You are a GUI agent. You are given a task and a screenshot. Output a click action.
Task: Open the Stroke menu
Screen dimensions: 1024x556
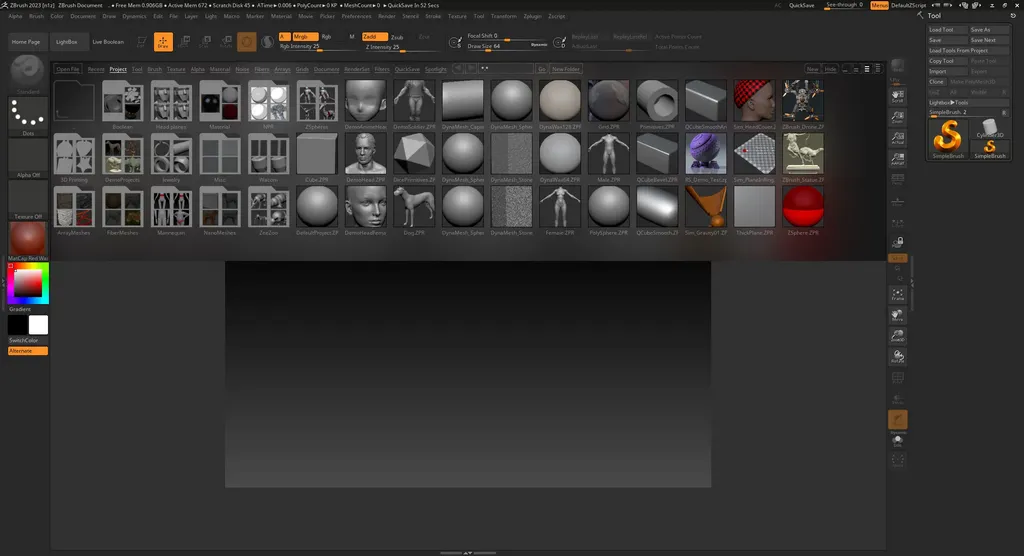[x=433, y=16]
